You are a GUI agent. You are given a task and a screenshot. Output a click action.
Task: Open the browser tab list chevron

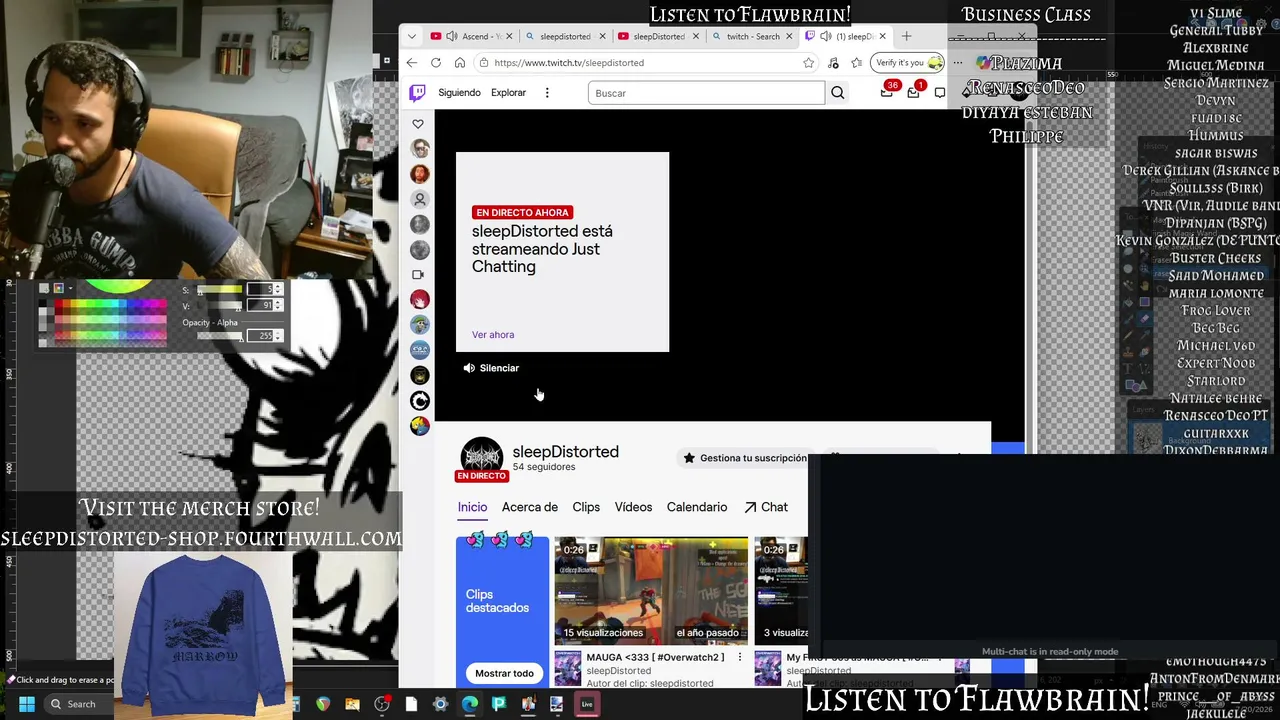(412, 36)
